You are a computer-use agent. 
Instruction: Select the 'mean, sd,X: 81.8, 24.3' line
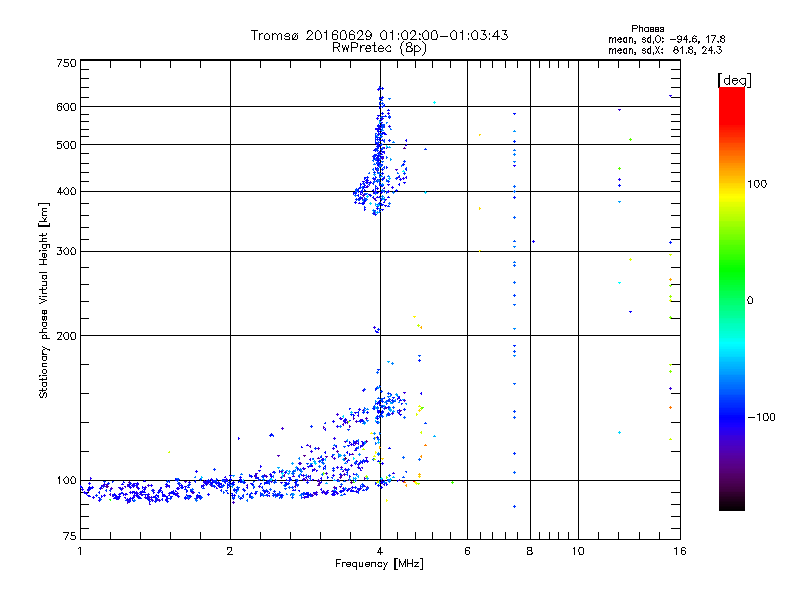665,50
